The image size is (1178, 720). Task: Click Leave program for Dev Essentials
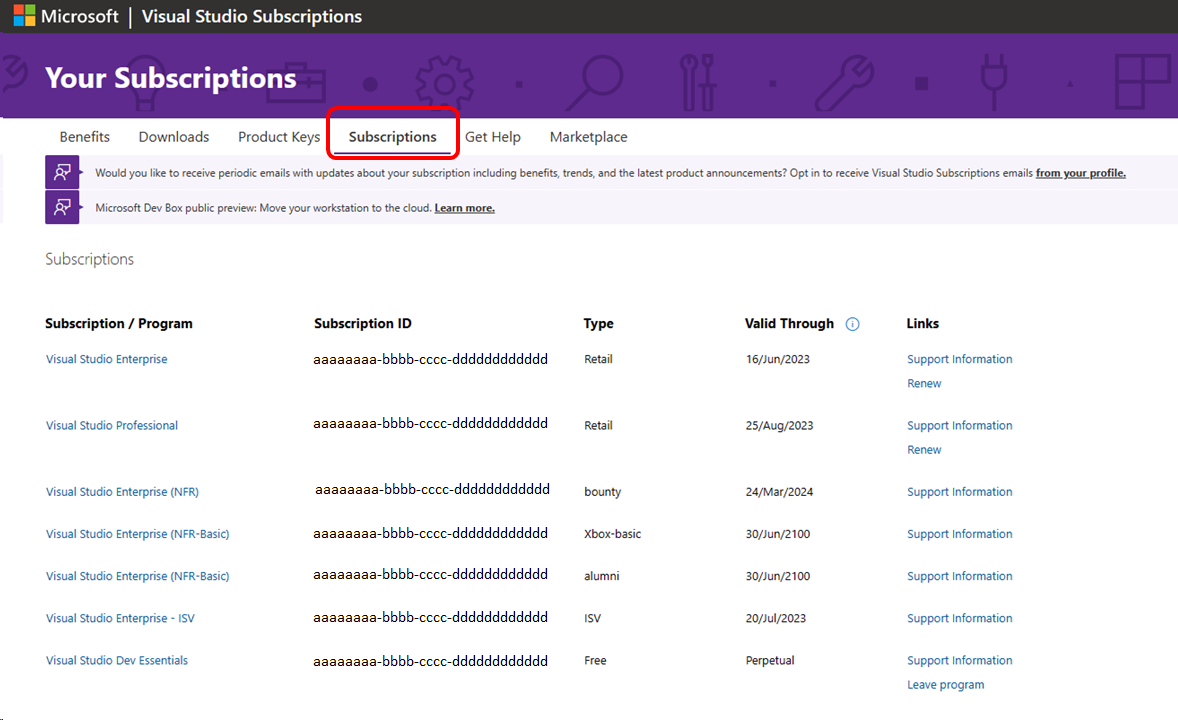[x=945, y=685]
